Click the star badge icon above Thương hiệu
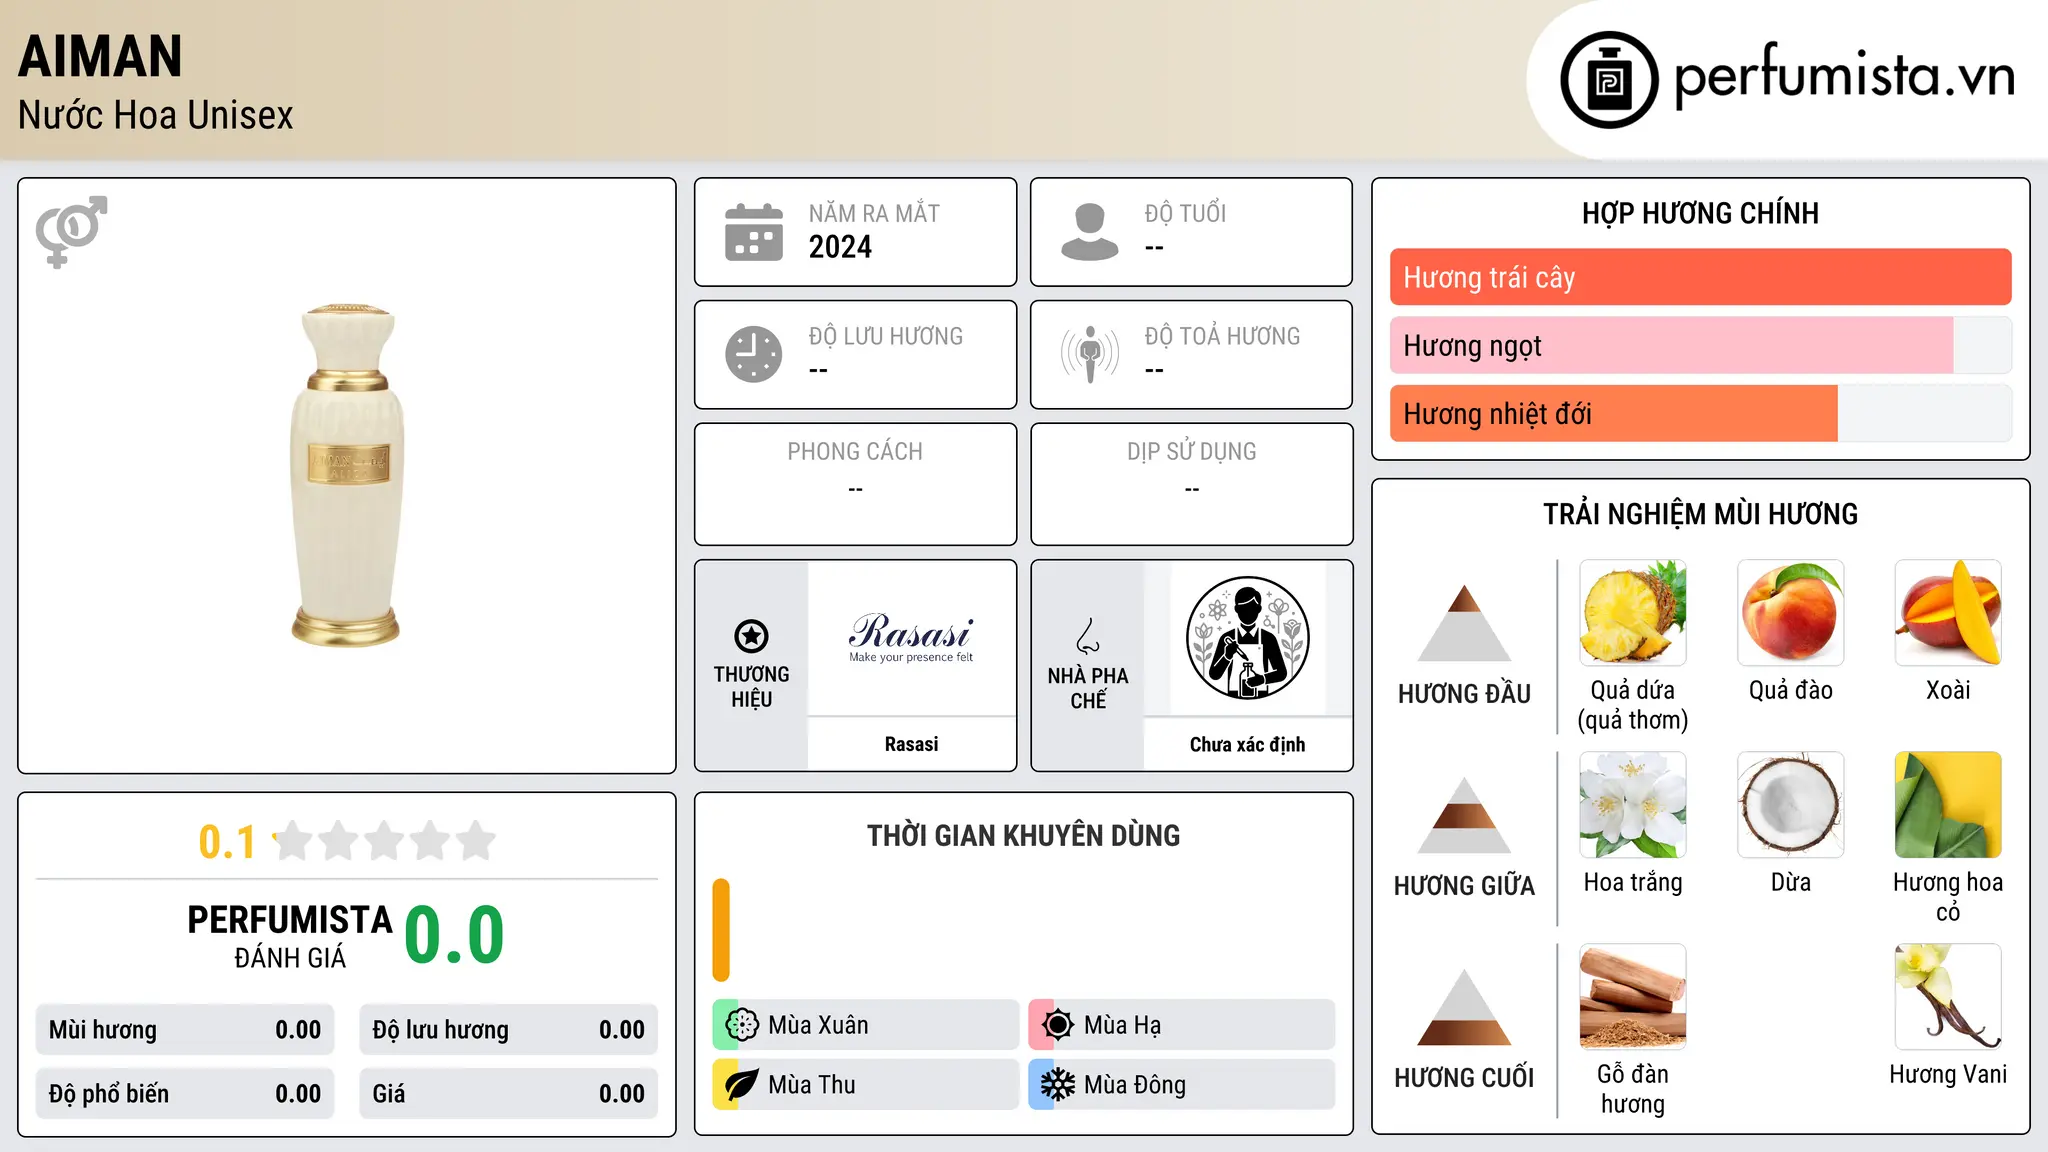The height and width of the screenshot is (1152, 2048). point(751,636)
